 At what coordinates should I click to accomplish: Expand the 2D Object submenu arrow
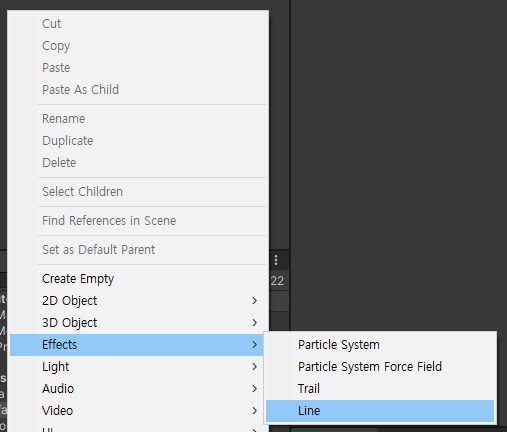(255, 301)
